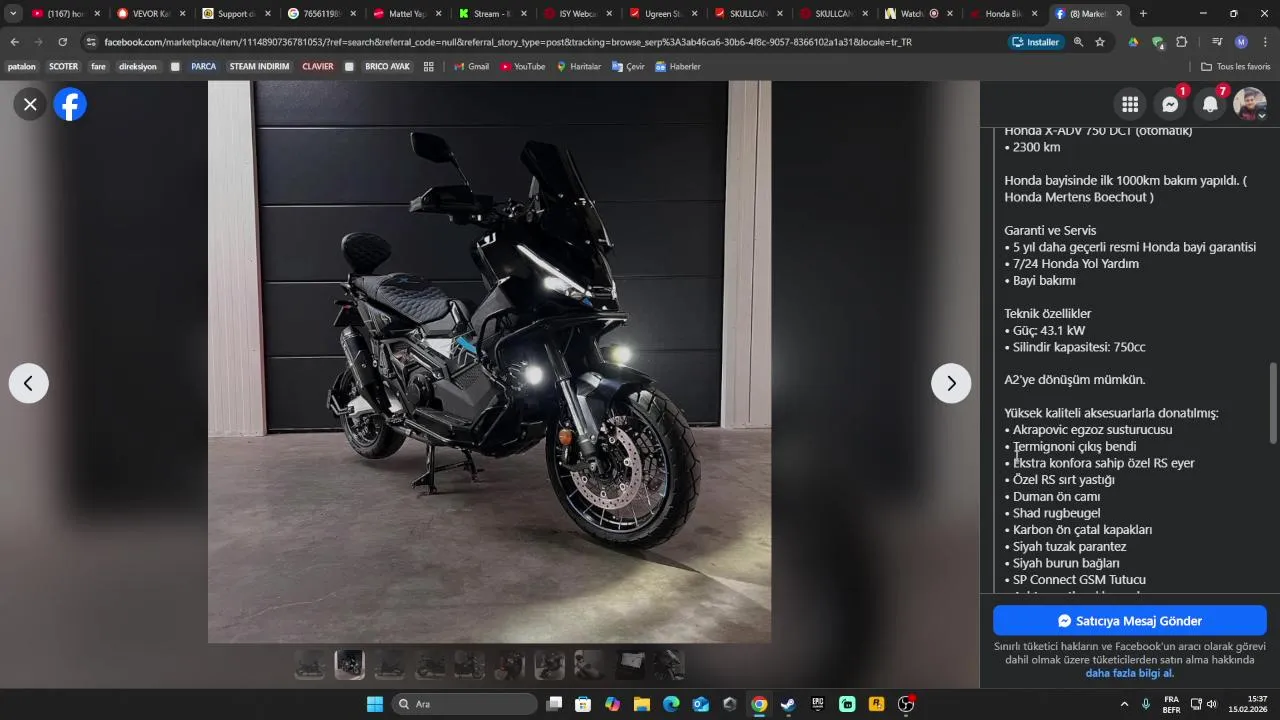Close the Stream tab
The width and height of the screenshot is (1280, 720).
[523, 14]
